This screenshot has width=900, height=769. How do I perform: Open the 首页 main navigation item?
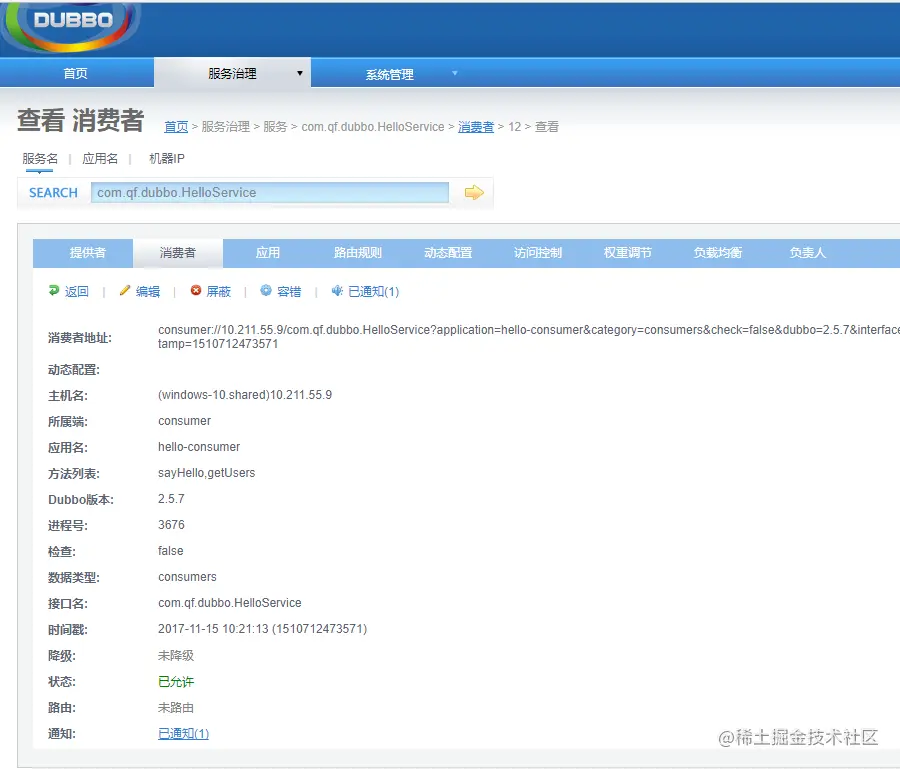(x=76, y=73)
